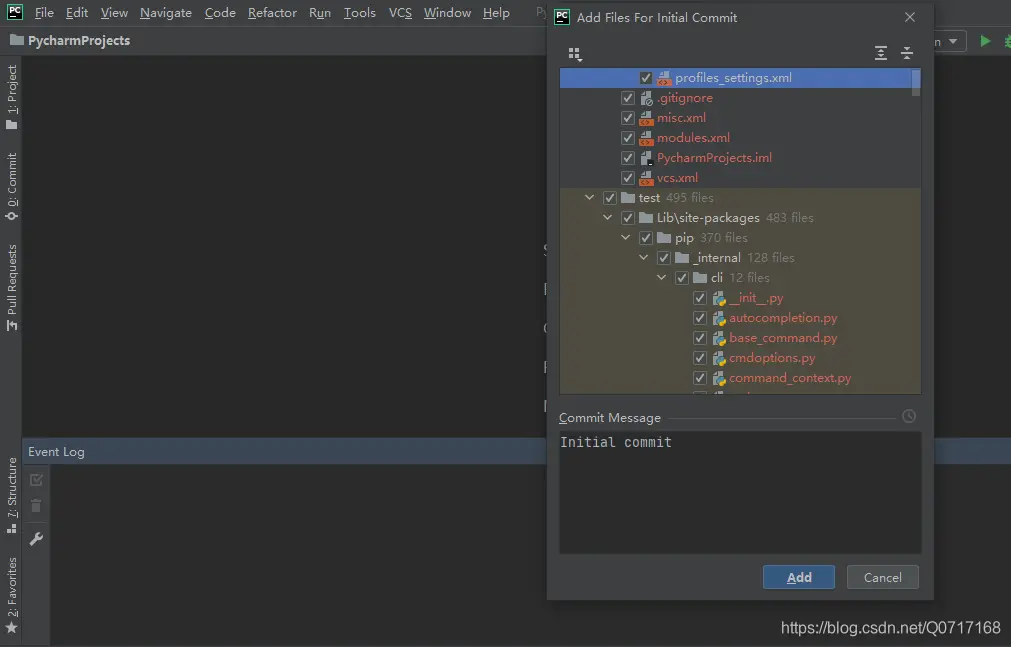Image resolution: width=1011 pixels, height=647 pixels.
Task: Collapse the cli folder node
Action: (x=662, y=278)
